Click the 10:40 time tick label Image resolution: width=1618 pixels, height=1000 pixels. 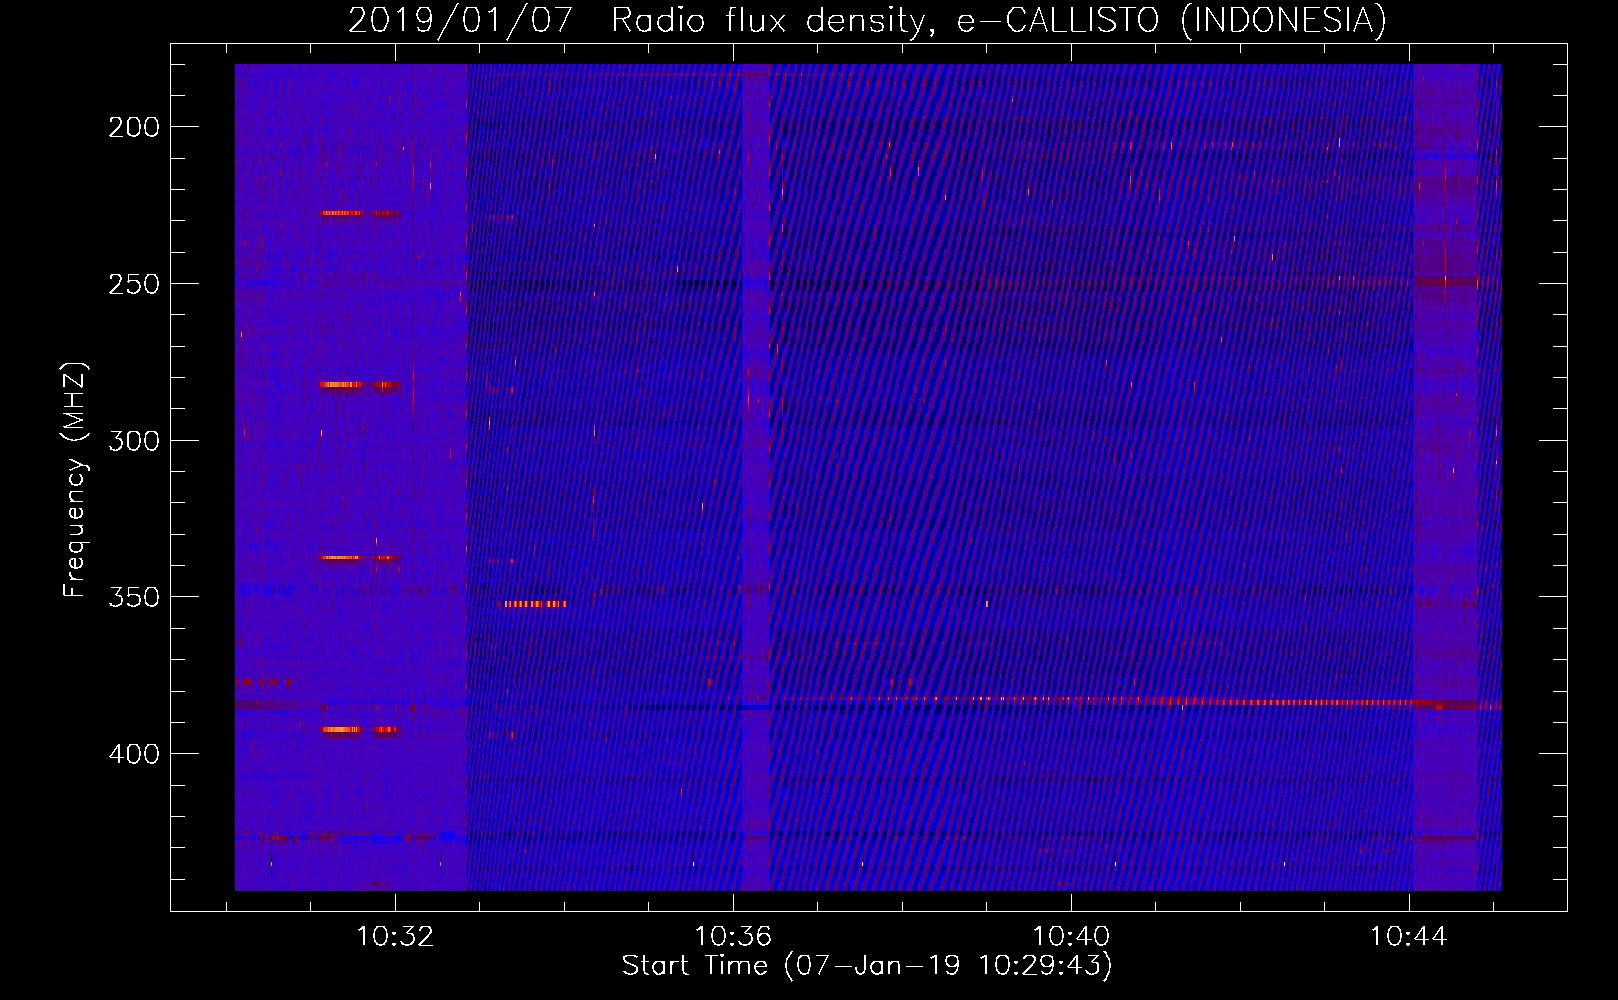pos(1071,937)
